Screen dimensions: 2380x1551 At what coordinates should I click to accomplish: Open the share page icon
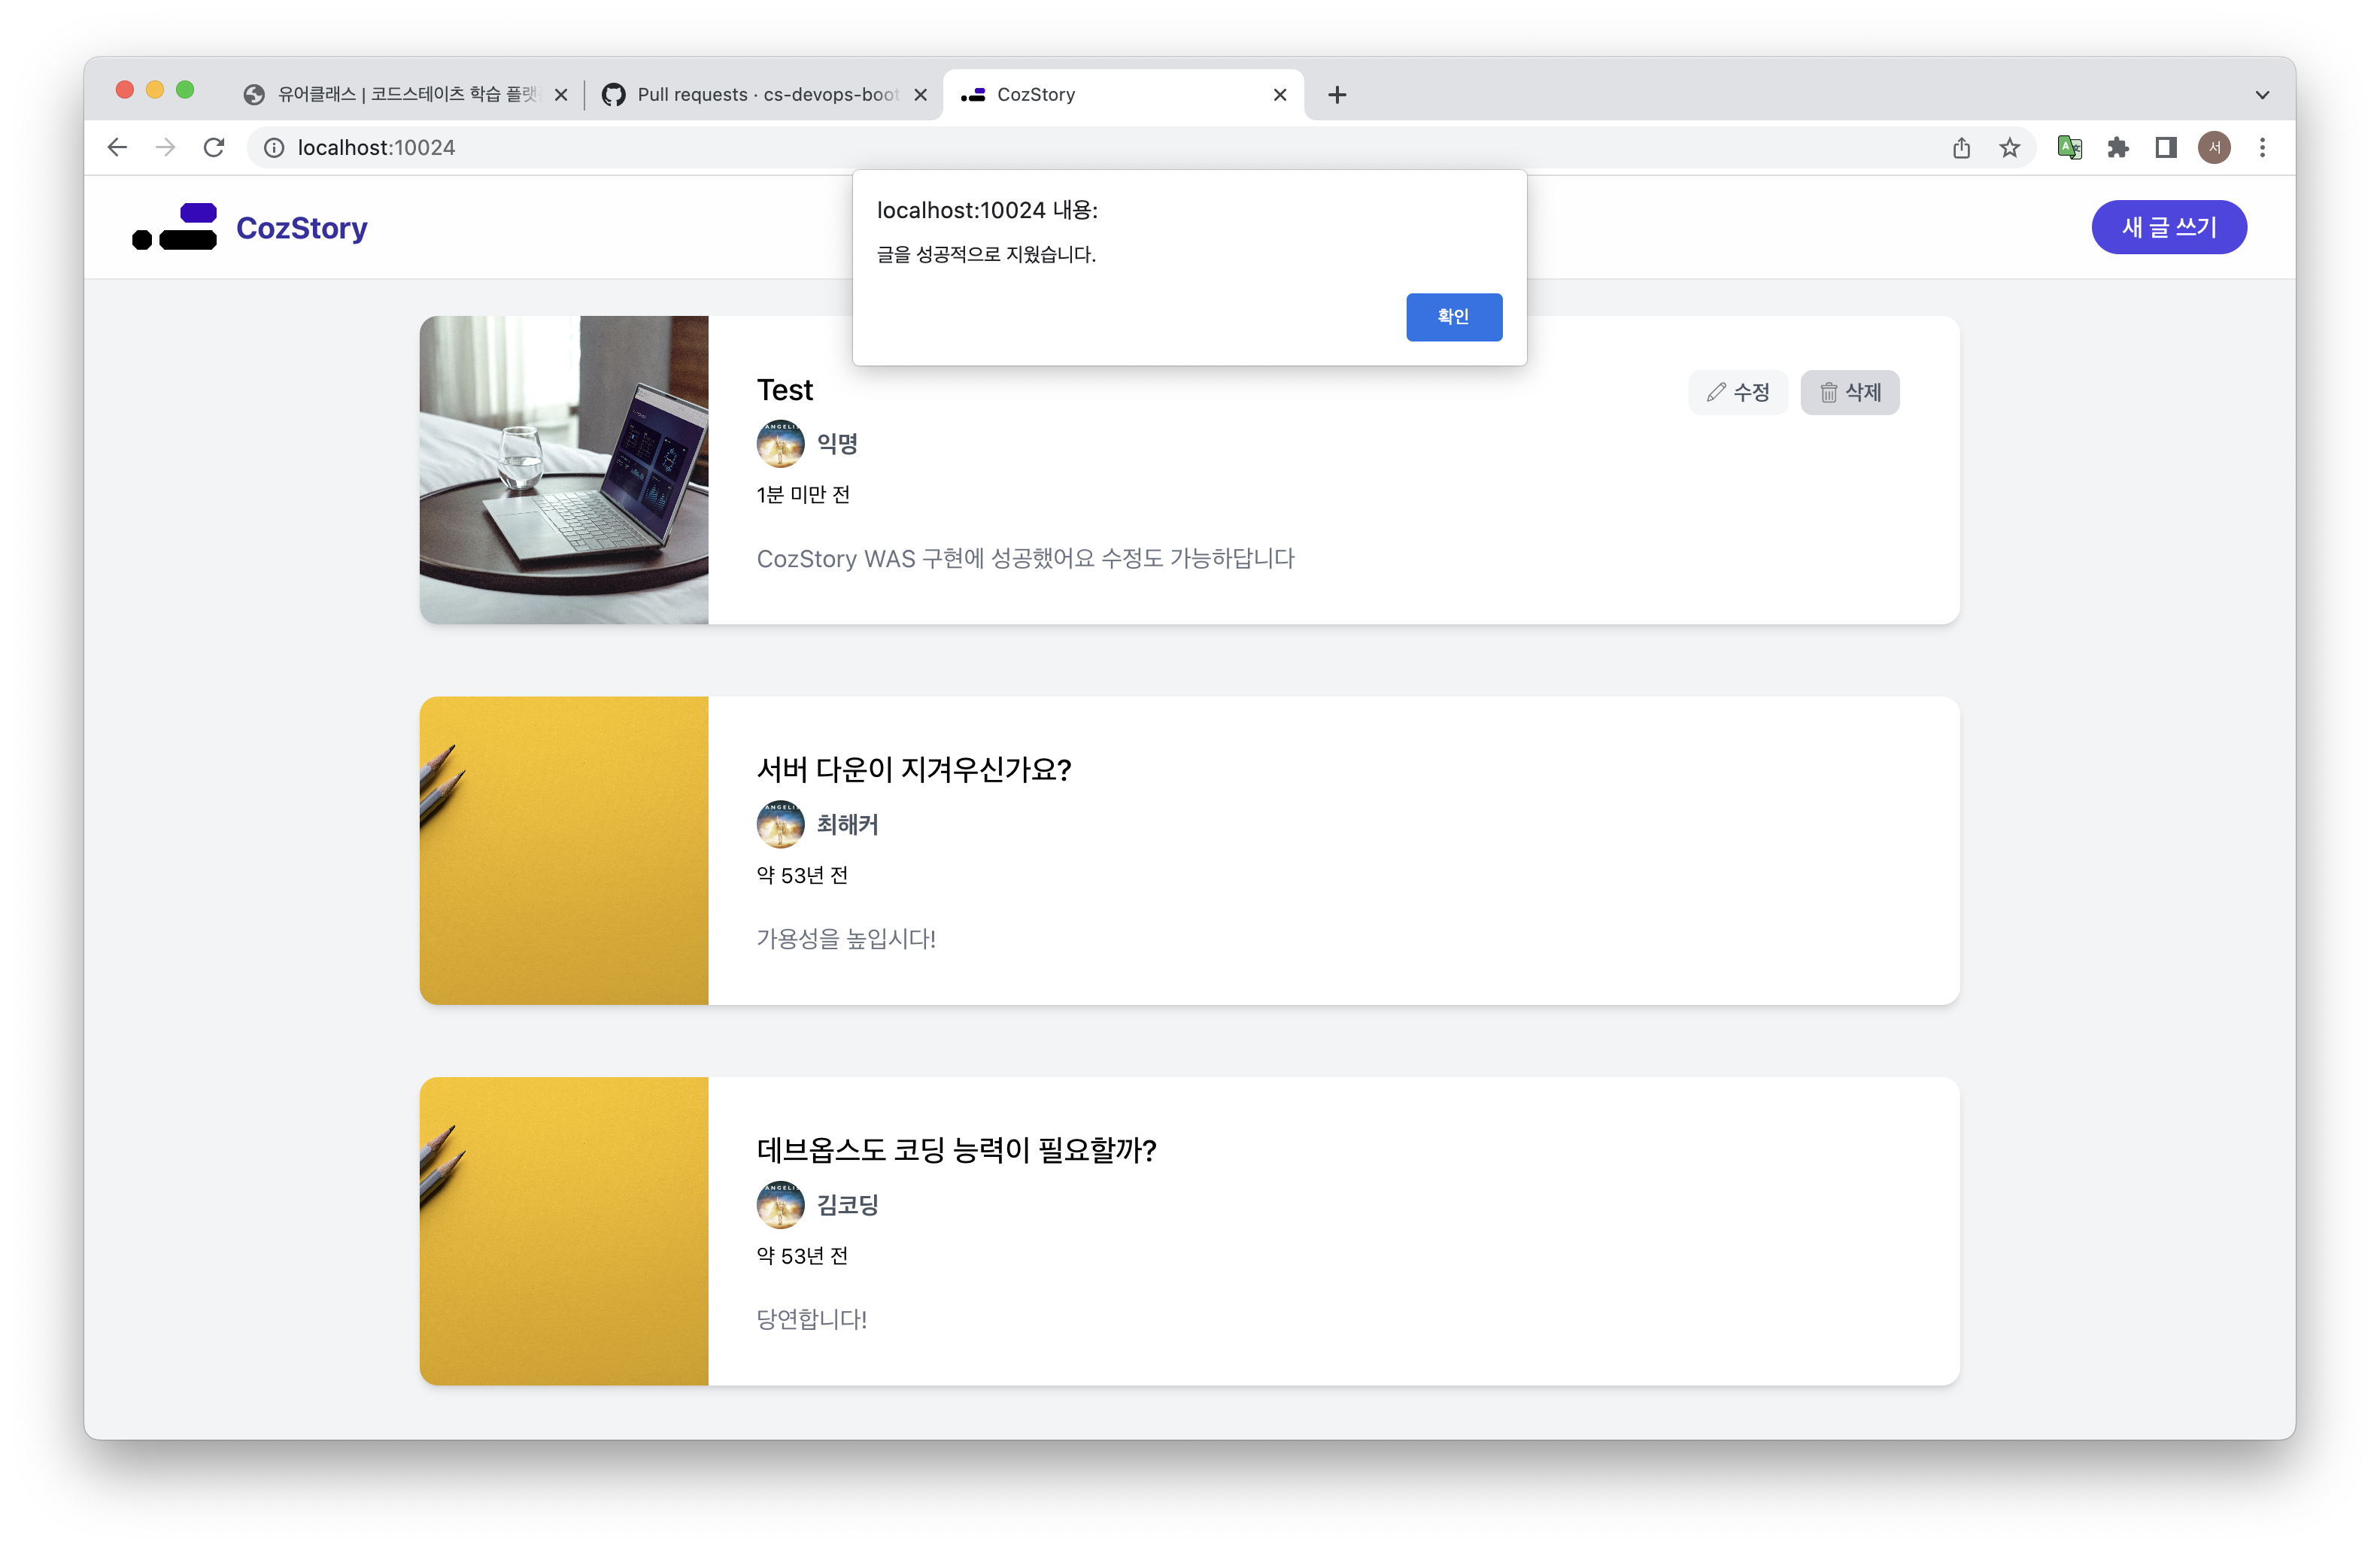coord(1961,148)
